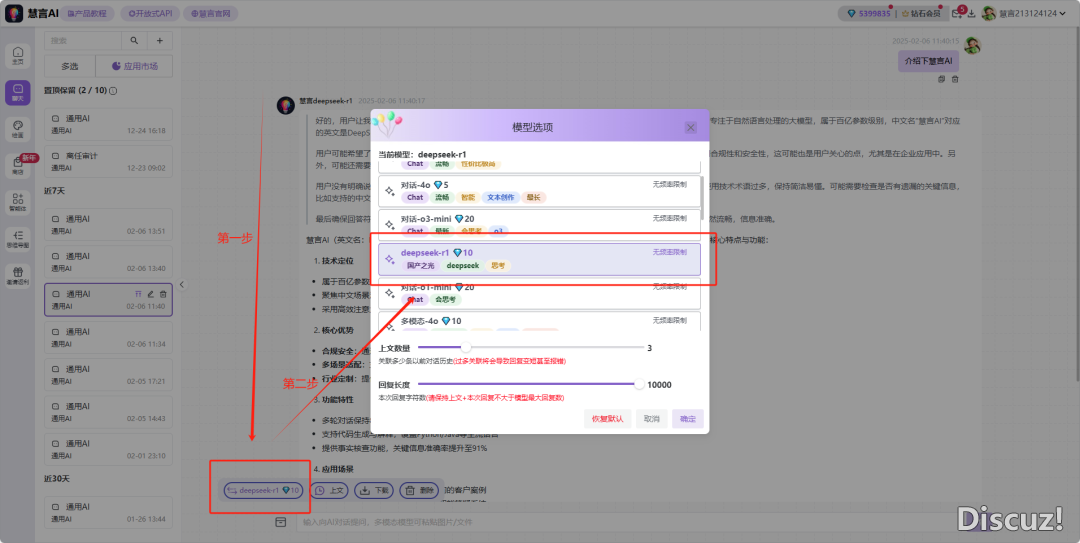Click the trash icon on selected 通用AI chat

click(163, 294)
